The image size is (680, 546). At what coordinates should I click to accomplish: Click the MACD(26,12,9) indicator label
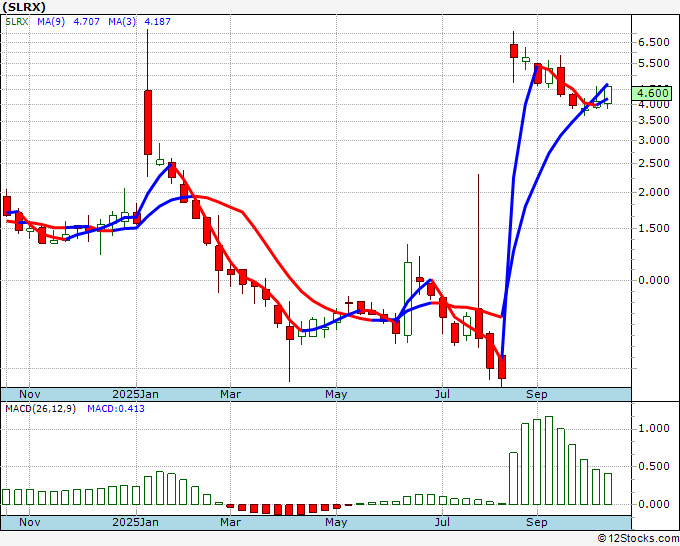coord(40,409)
